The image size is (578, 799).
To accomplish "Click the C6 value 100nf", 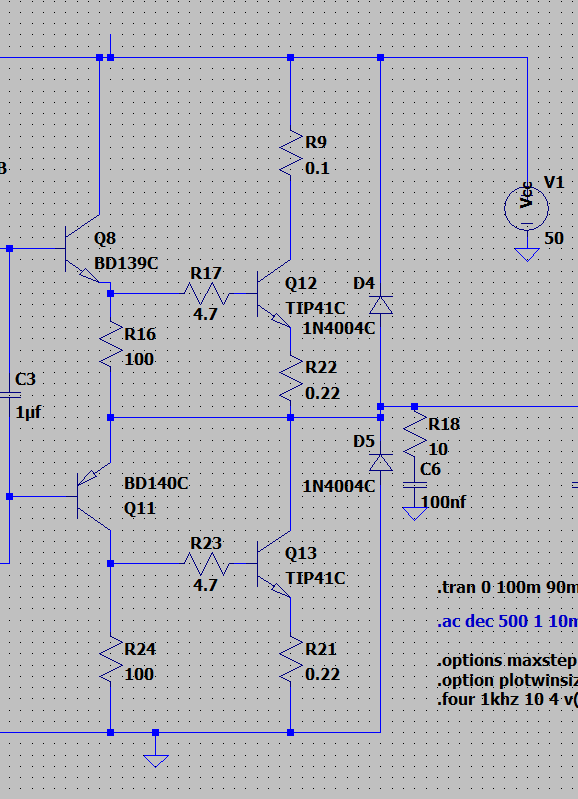I will (x=443, y=502).
